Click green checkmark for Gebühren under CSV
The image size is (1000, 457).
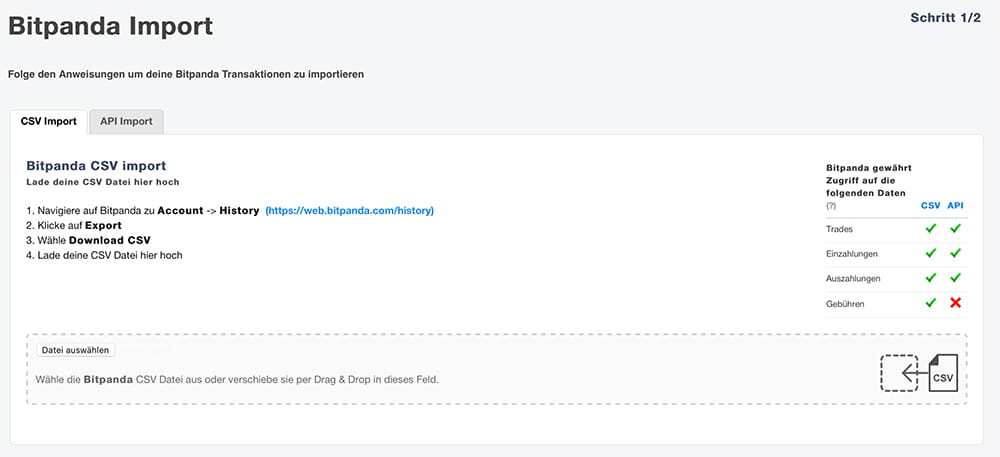930,303
